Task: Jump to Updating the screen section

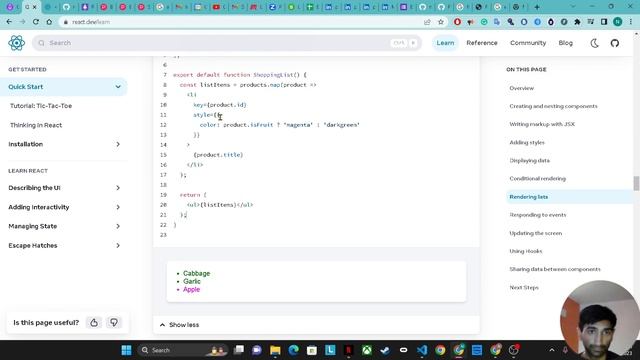Action: pyautogui.click(x=536, y=233)
